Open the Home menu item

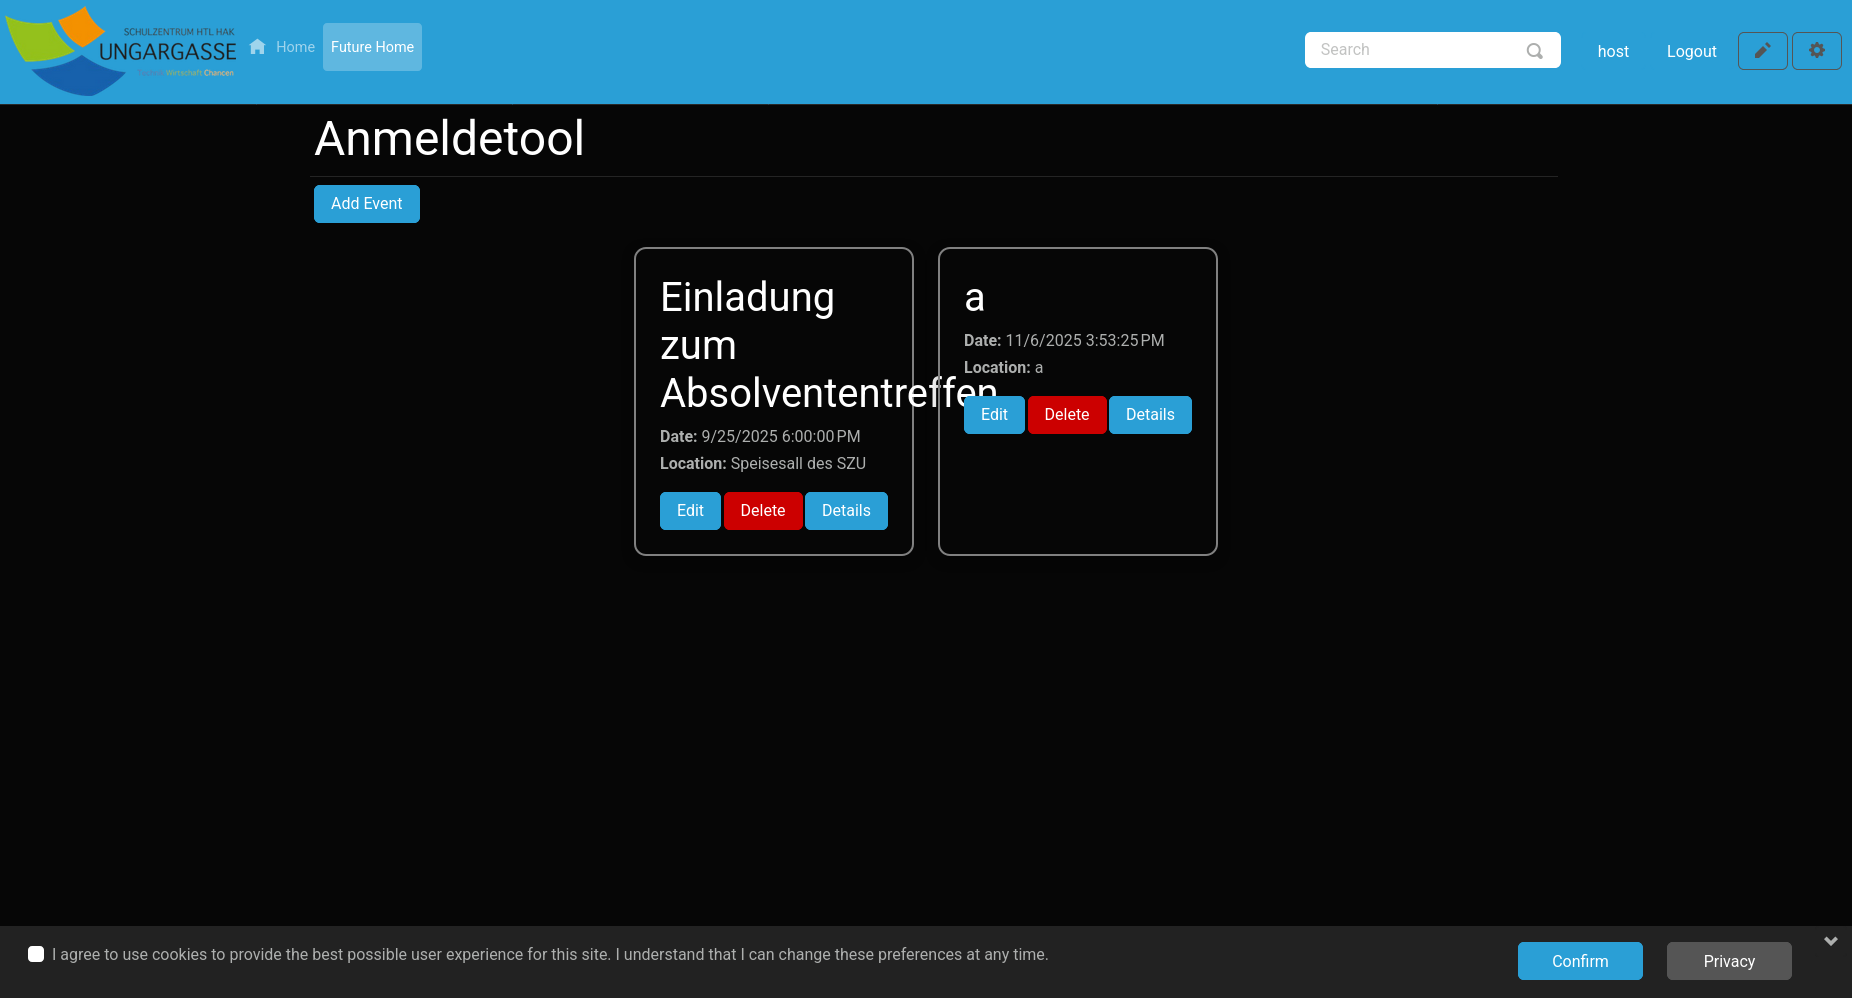295,47
